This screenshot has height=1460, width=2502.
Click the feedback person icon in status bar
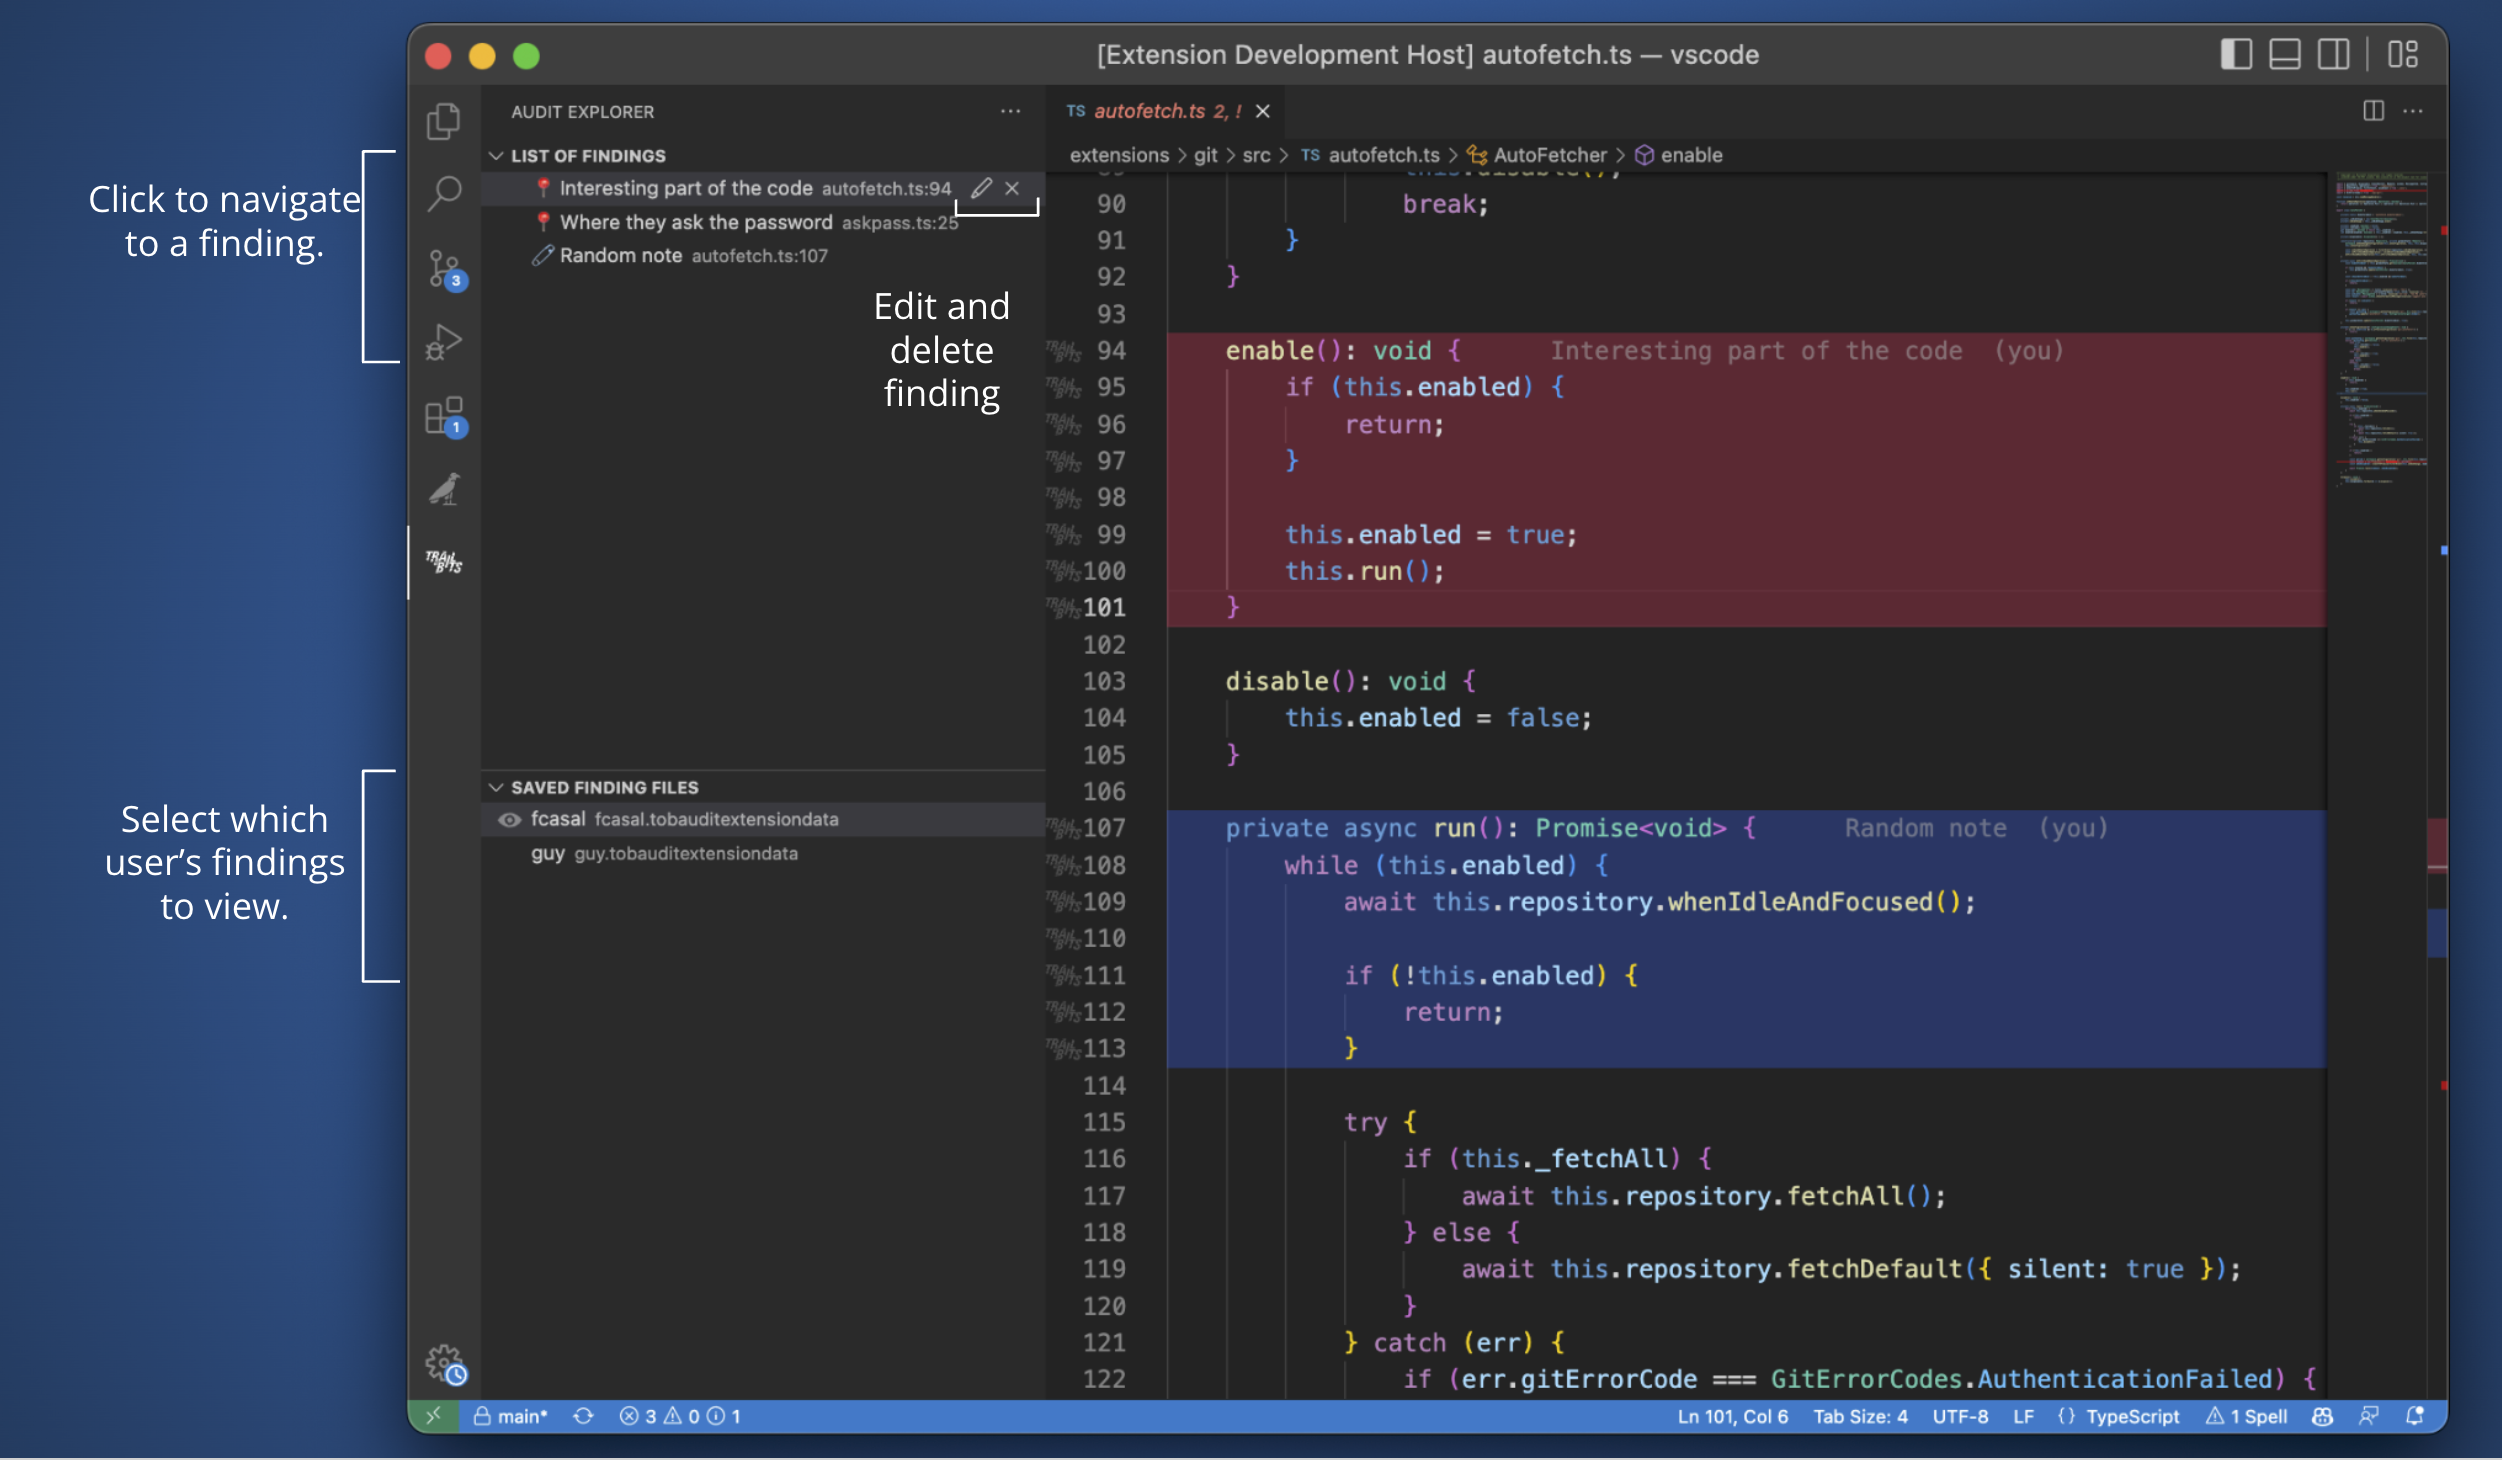pos(2368,1416)
